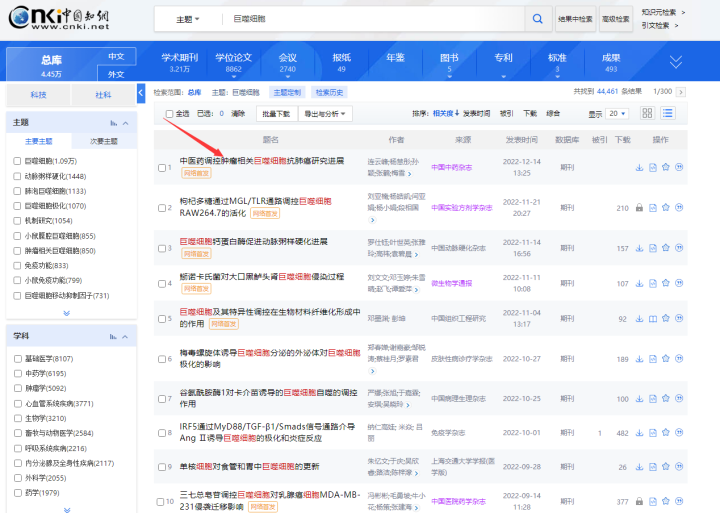Switch to the 次要主题 tab
720x513 pixels.
(103, 141)
